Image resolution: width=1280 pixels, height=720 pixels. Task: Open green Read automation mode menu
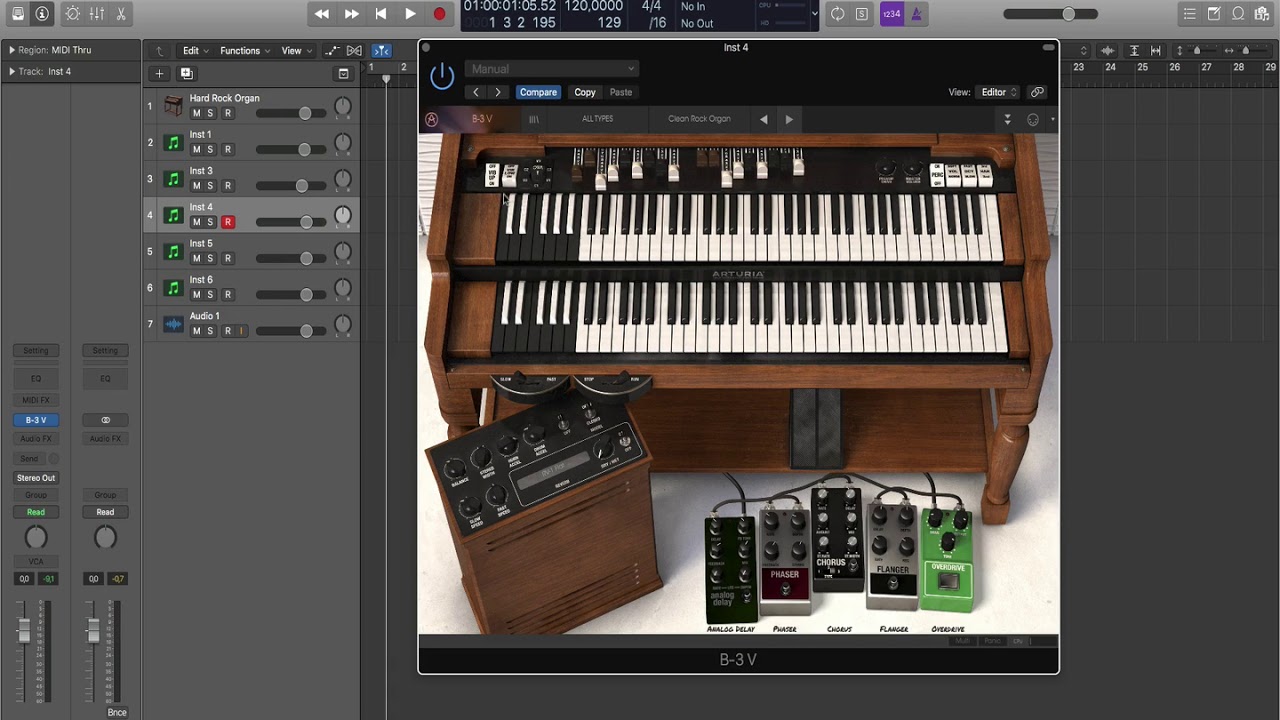[x=36, y=512]
